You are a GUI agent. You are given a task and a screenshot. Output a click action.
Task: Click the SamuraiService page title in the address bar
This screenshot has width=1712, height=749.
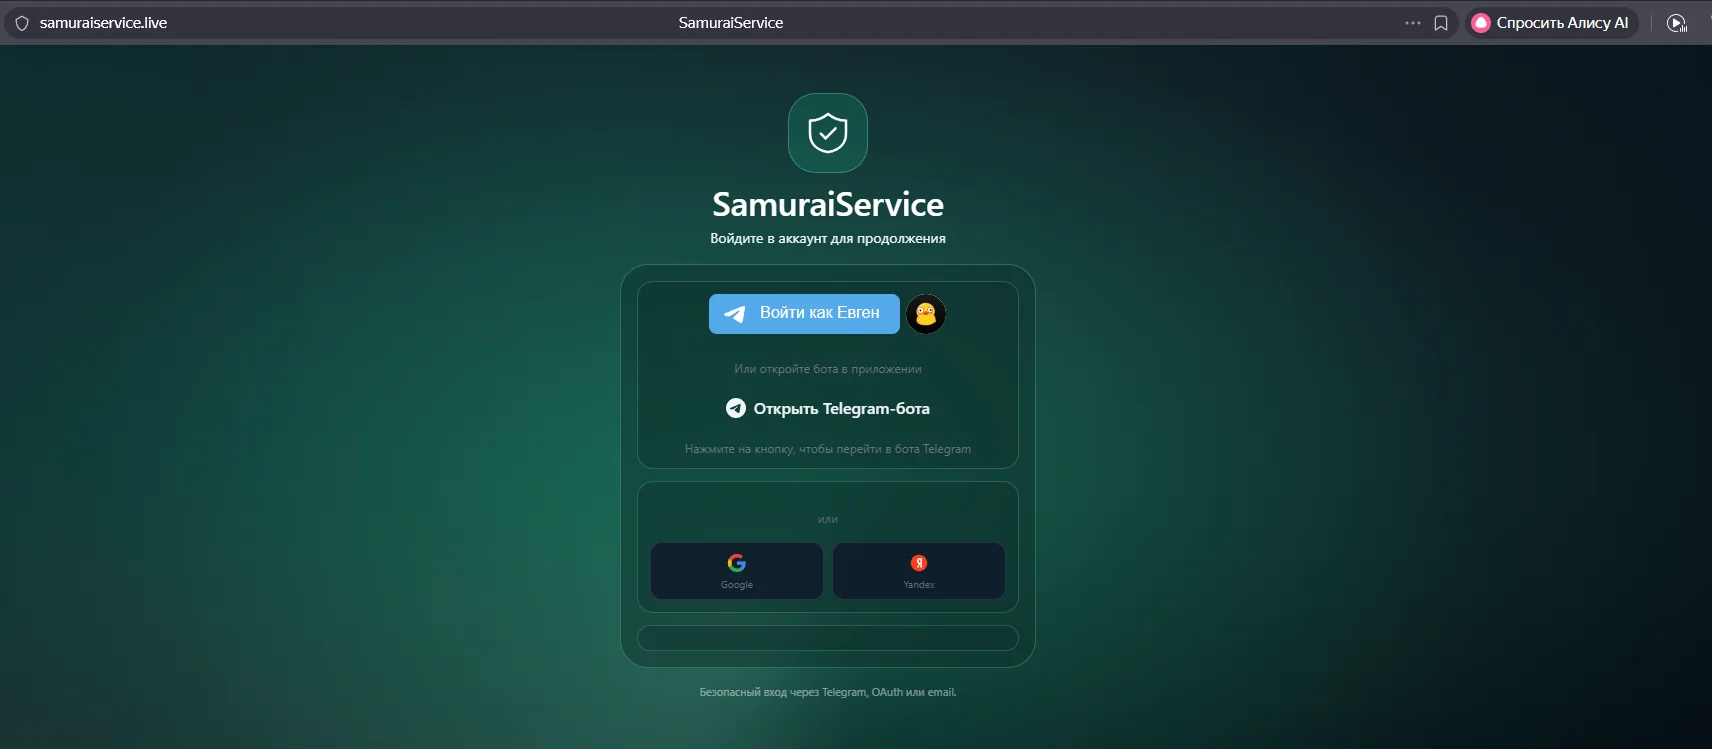[731, 23]
